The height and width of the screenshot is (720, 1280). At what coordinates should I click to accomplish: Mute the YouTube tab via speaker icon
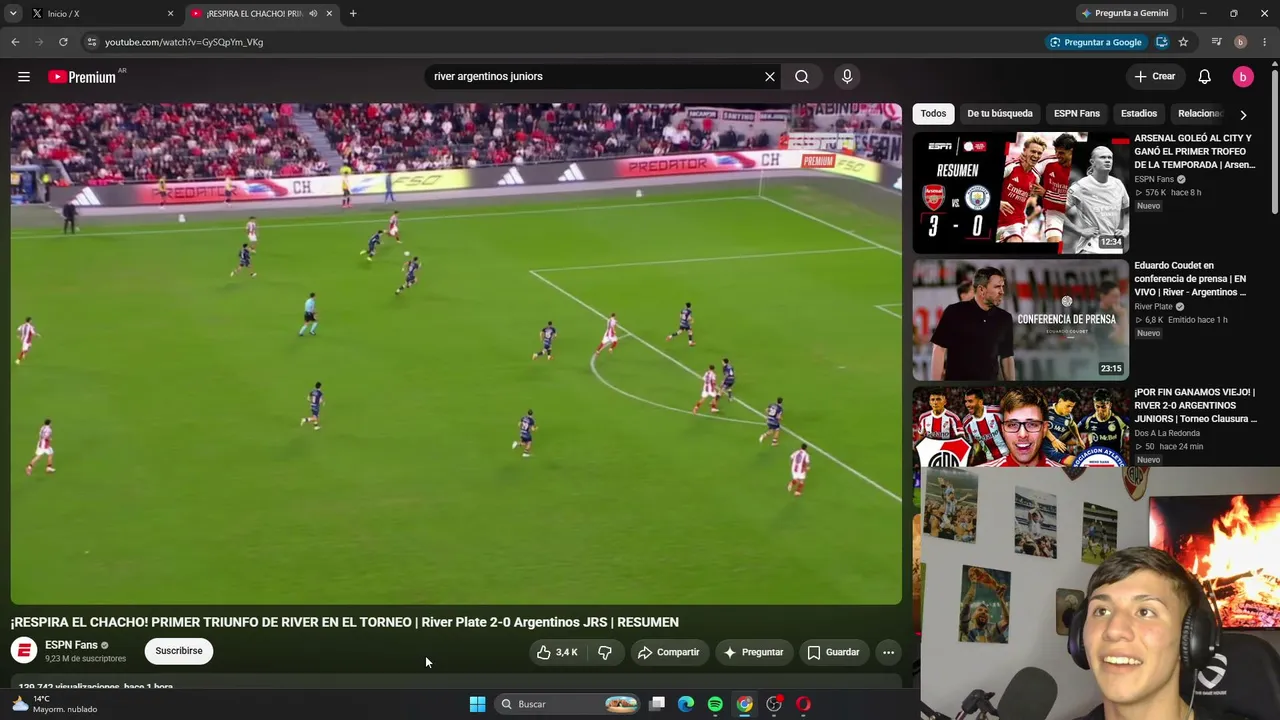click(x=313, y=14)
